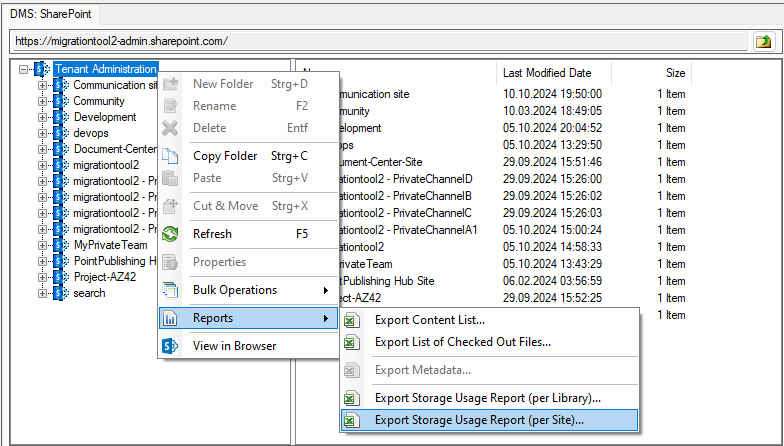This screenshot has height=446, width=784.
Task: Expand the Communication site tree node
Action: tap(42, 86)
